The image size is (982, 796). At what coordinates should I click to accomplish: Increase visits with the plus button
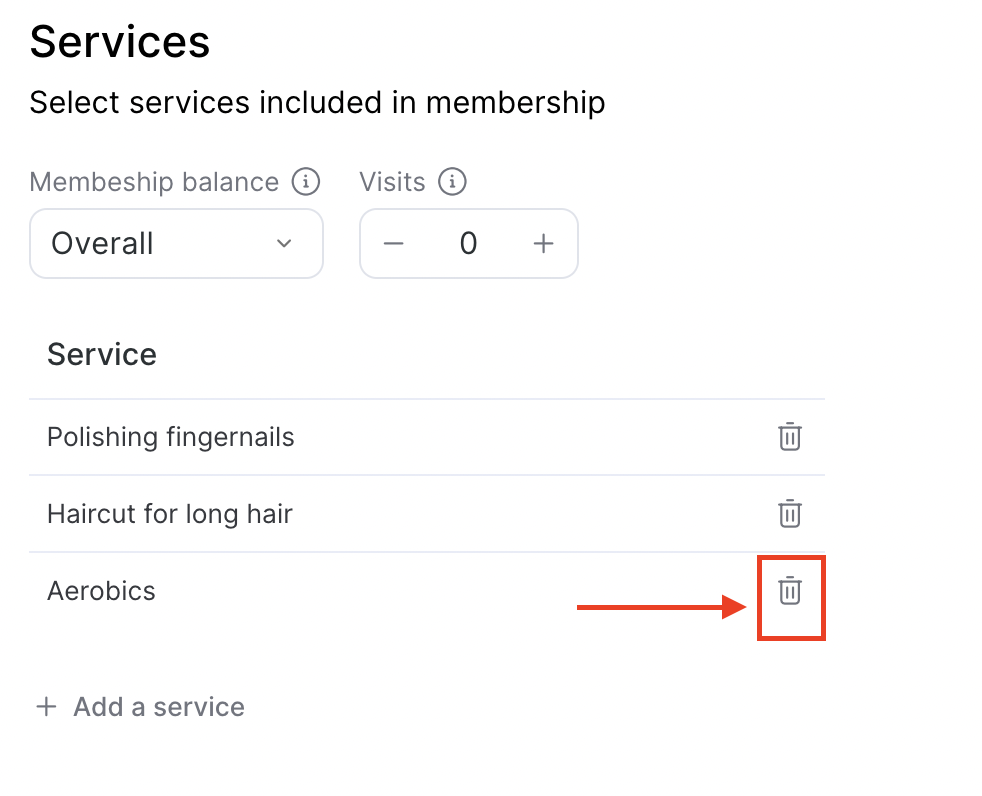pos(544,244)
